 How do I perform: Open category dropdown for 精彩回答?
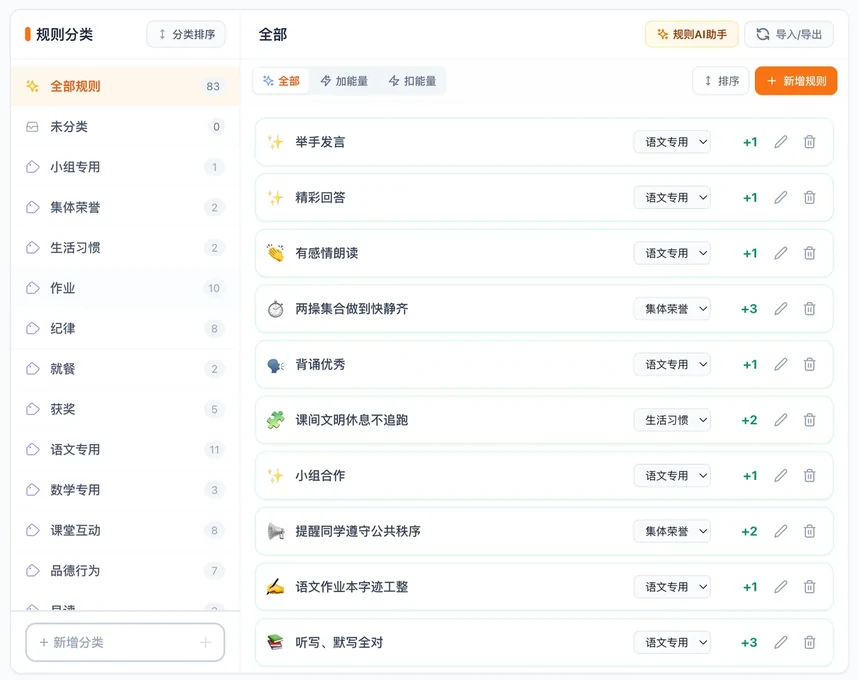(x=672, y=197)
